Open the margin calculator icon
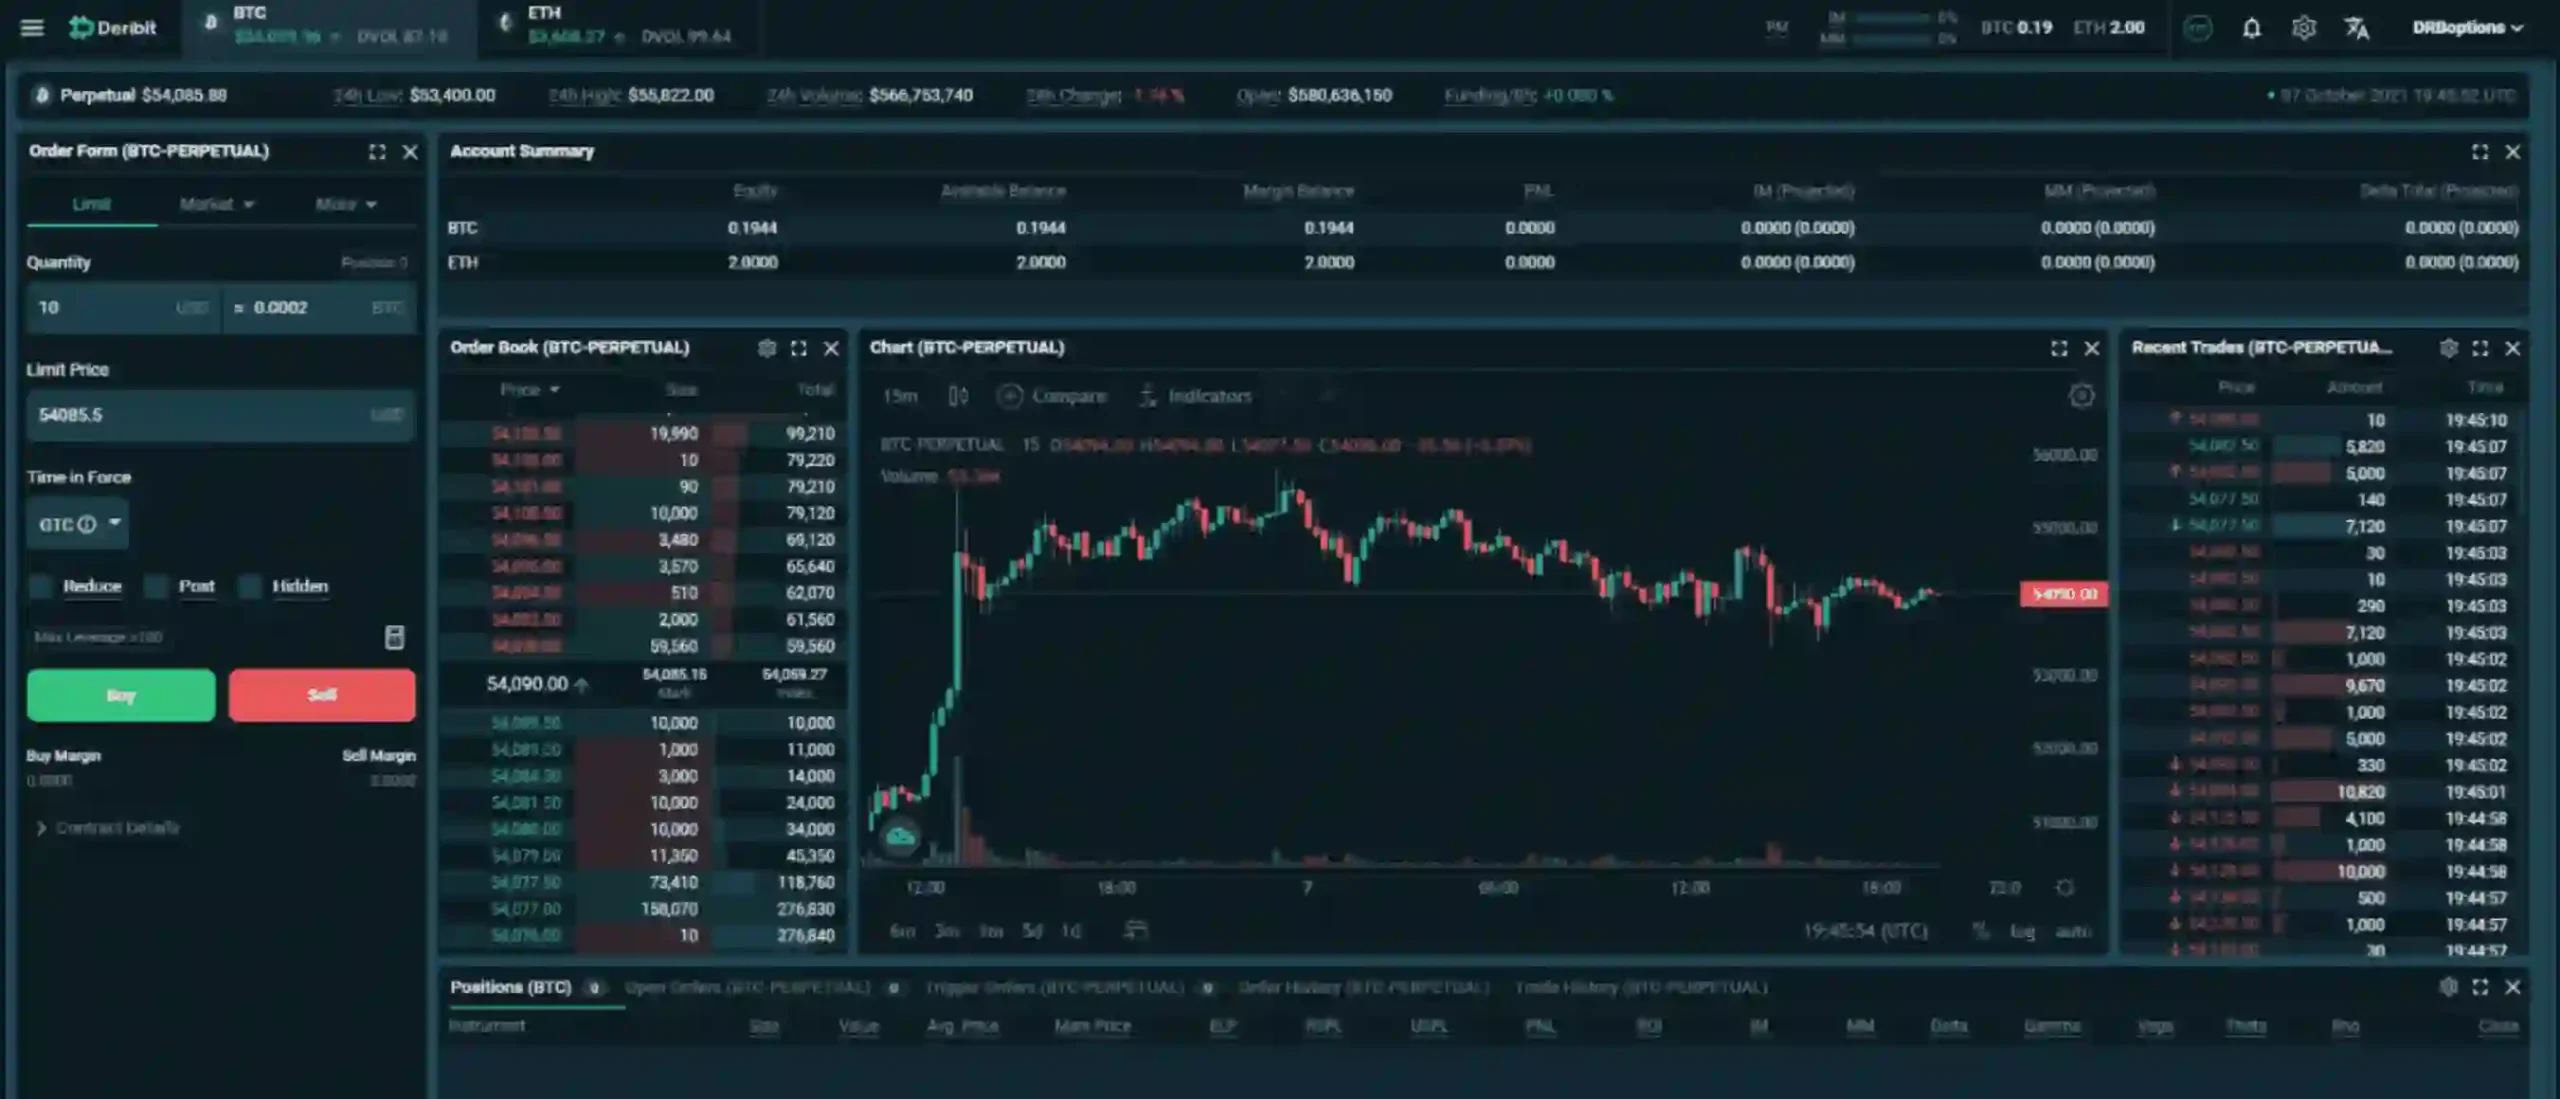2560x1099 pixels. [395, 637]
